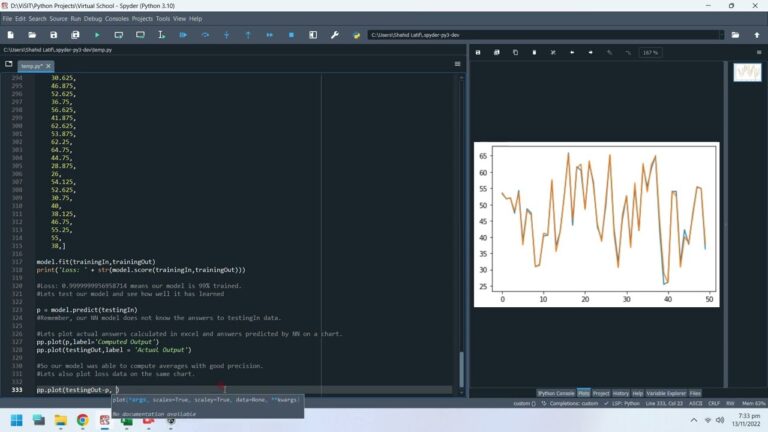Open the Search menu
Screen dimensions: 768x432
(x=37, y=19)
